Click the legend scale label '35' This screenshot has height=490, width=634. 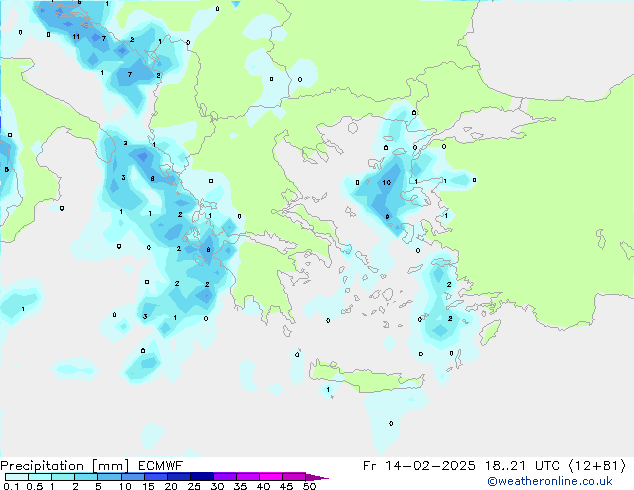241,486
